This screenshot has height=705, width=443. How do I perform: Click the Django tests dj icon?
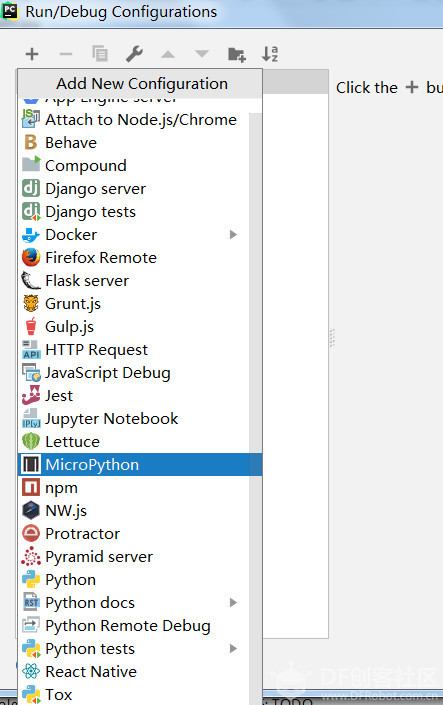coord(31,211)
